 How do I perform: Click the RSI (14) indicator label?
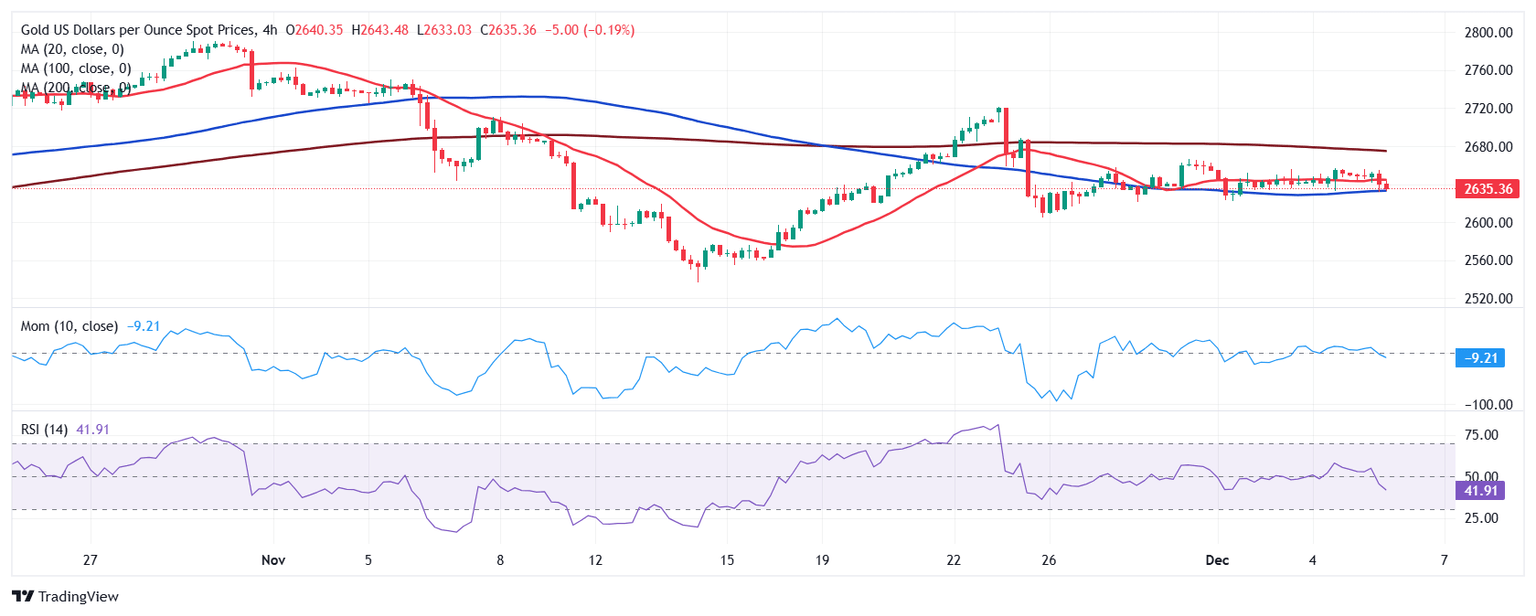[x=44, y=429]
